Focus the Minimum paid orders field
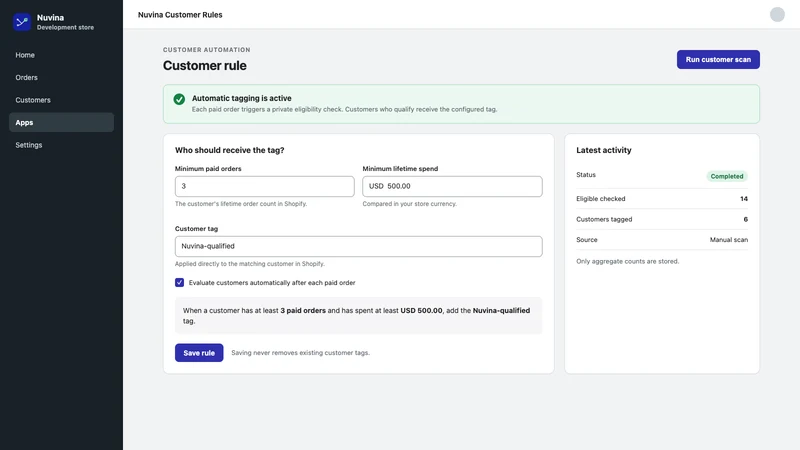 coord(264,186)
